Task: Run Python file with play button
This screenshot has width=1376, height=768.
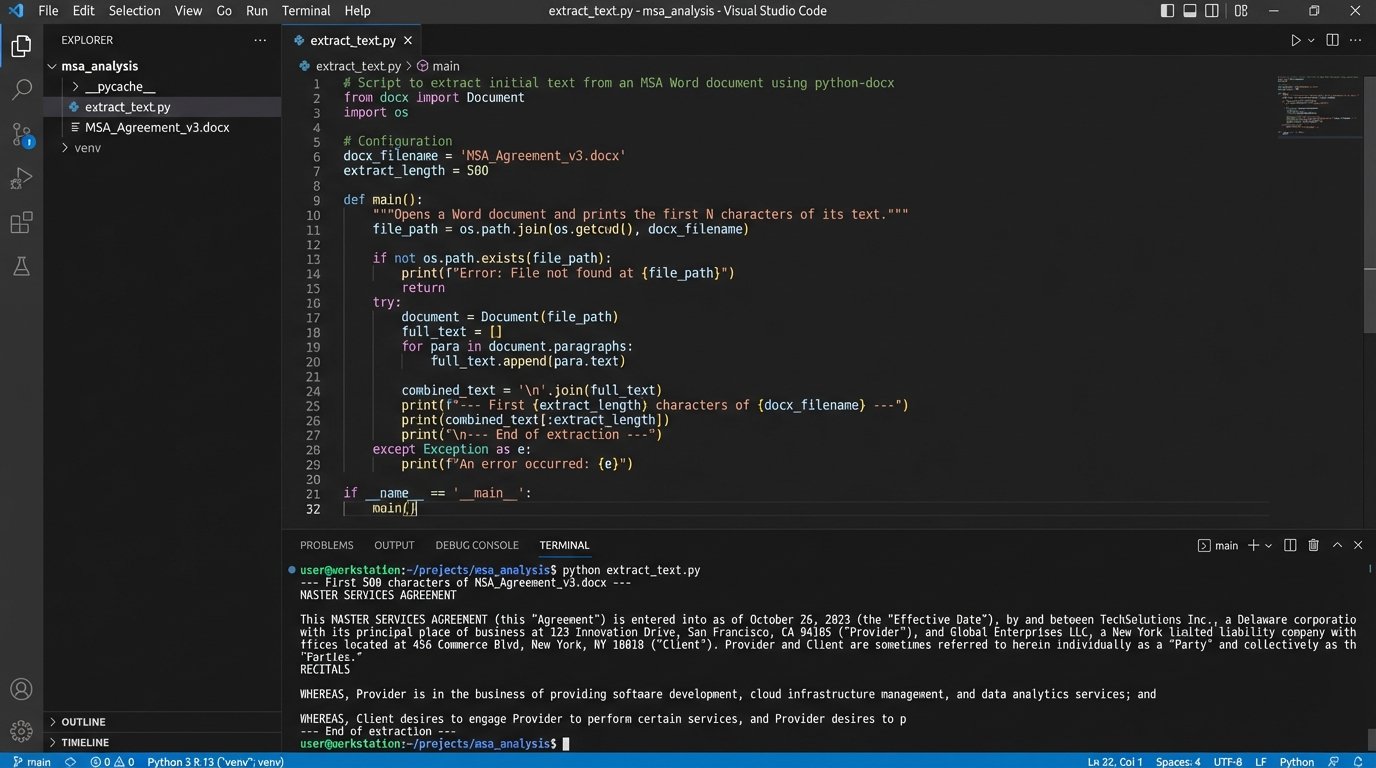Action: [1295, 40]
